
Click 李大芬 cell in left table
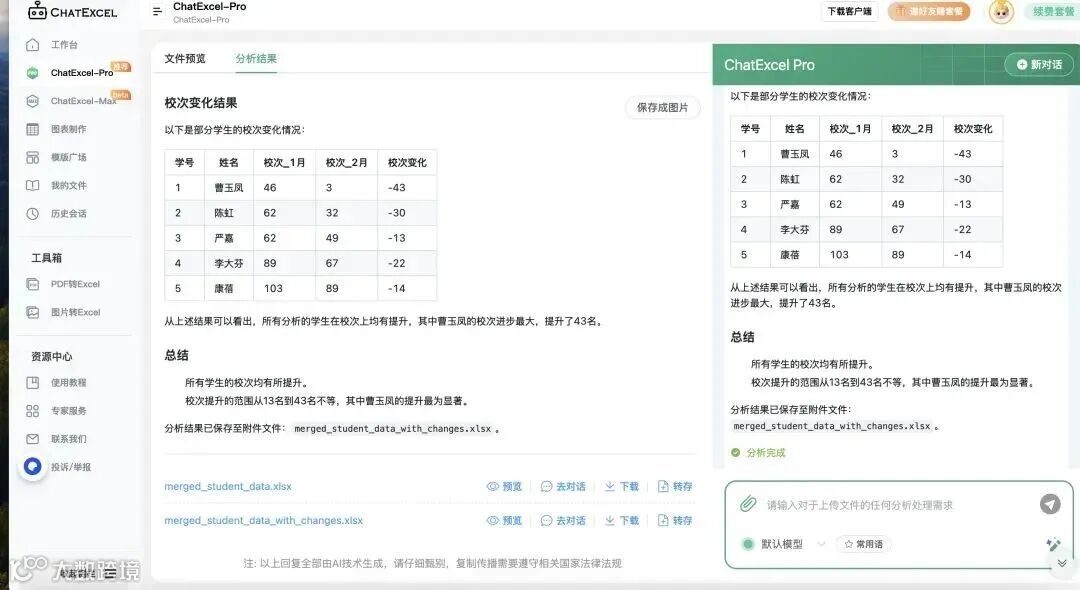pos(229,263)
